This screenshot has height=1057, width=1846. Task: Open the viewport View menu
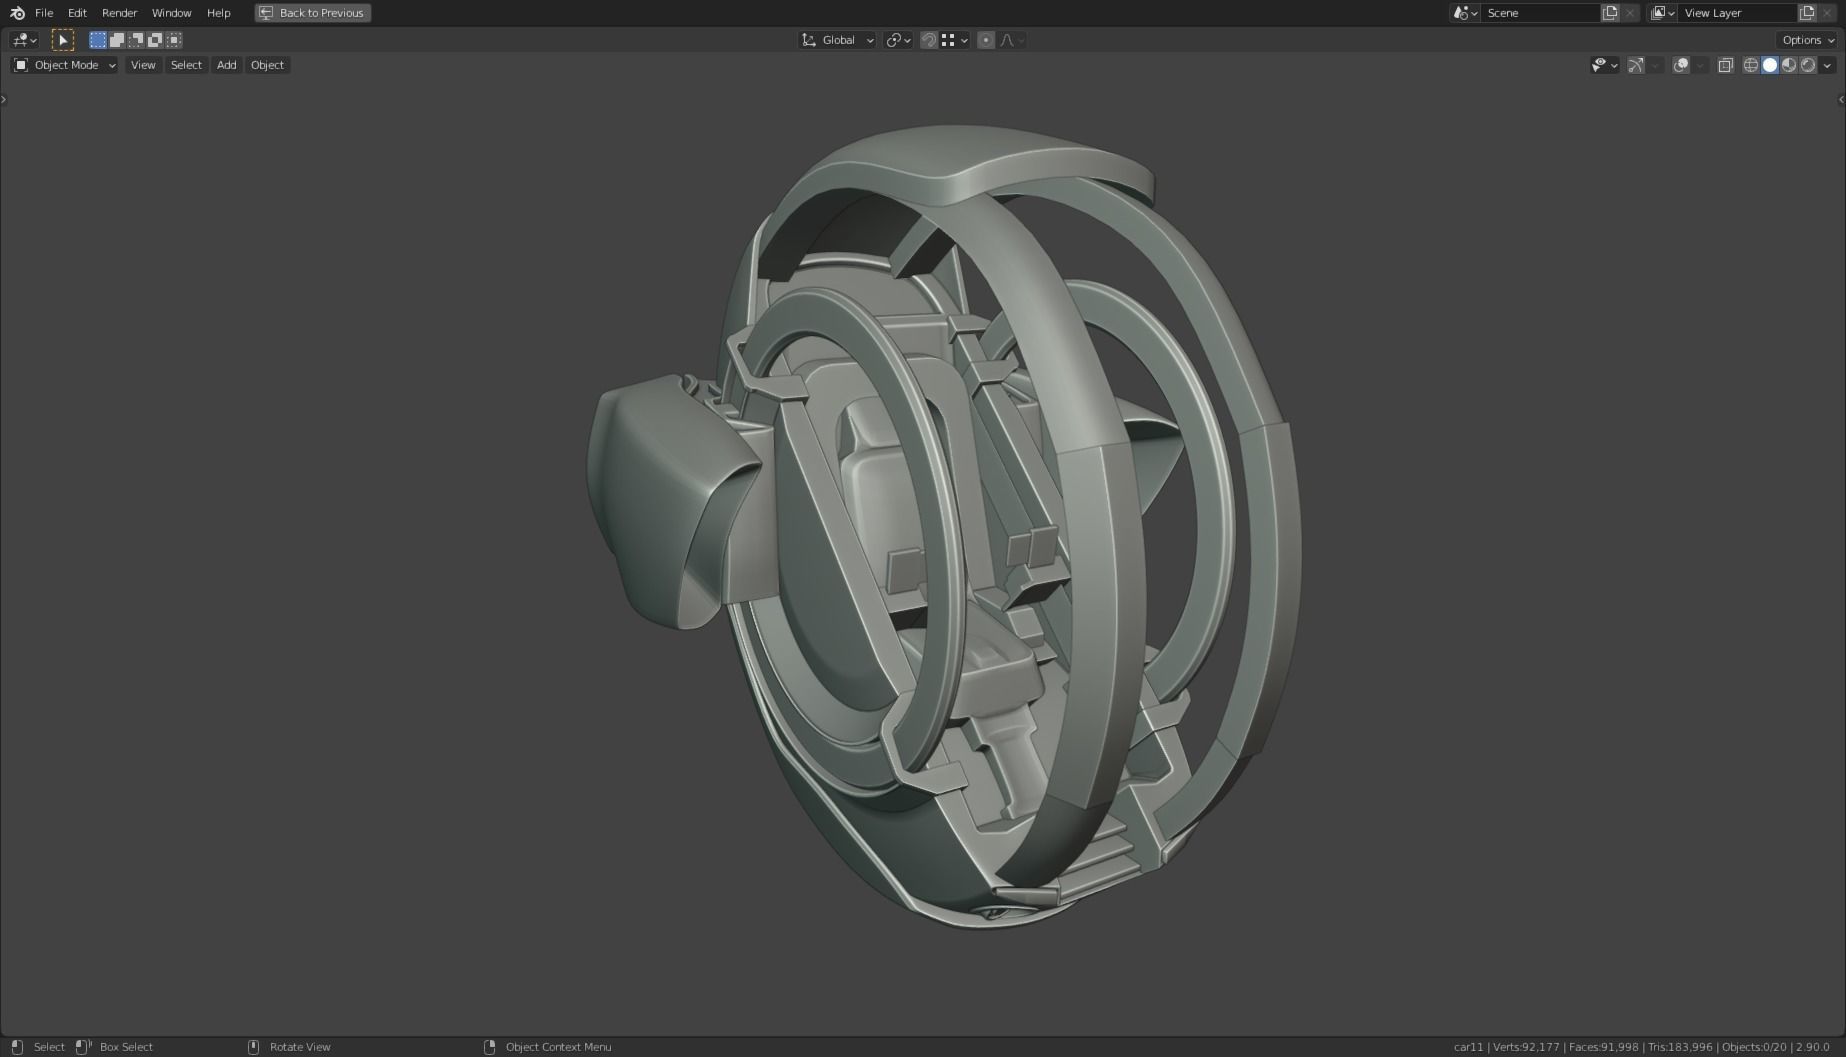(143, 65)
